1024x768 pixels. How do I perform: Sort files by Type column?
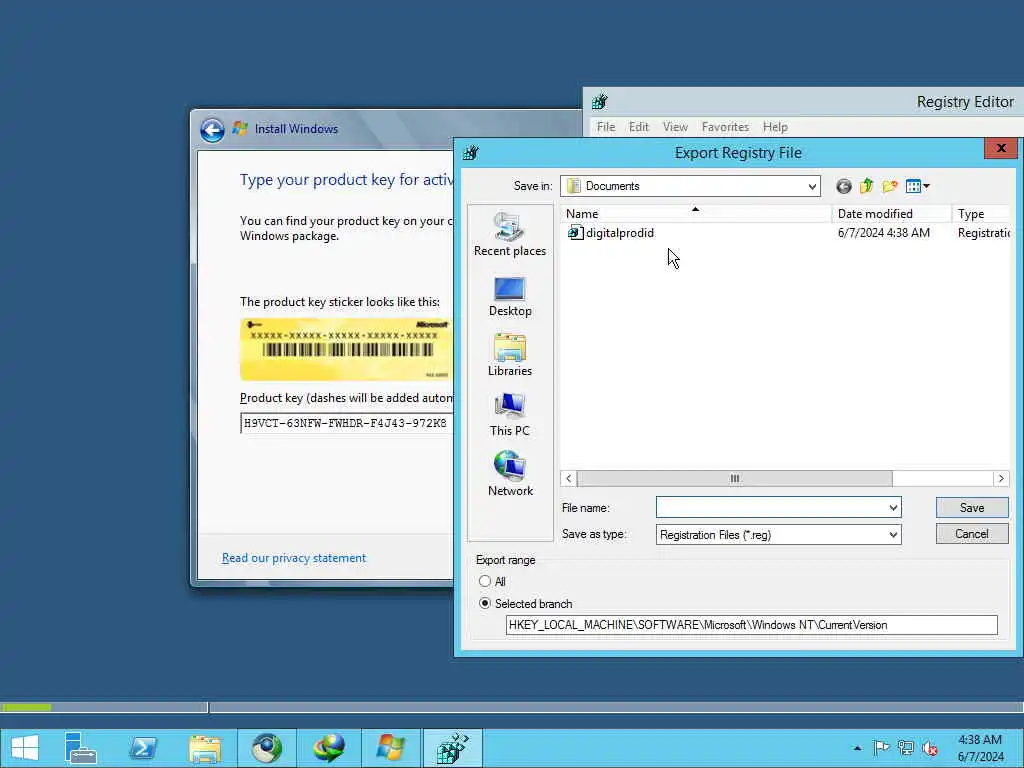click(981, 214)
